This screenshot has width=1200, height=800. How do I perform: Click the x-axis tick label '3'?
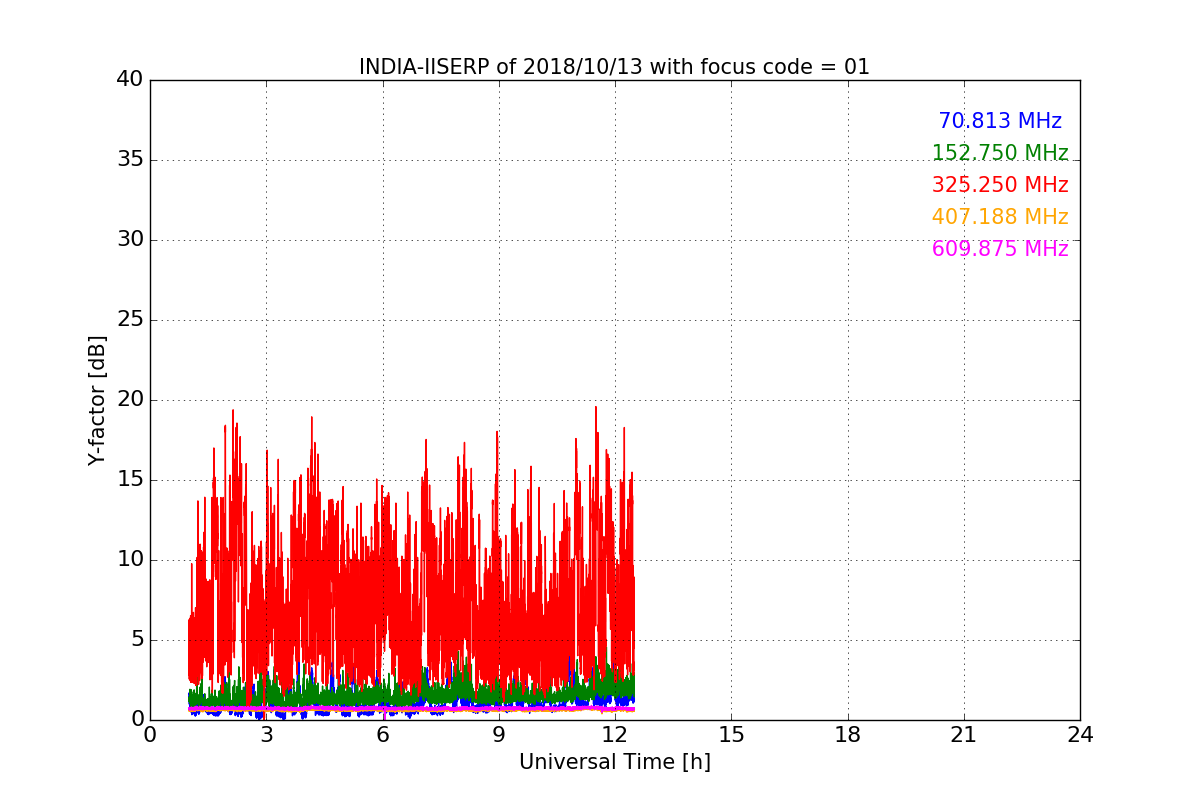click(x=267, y=735)
